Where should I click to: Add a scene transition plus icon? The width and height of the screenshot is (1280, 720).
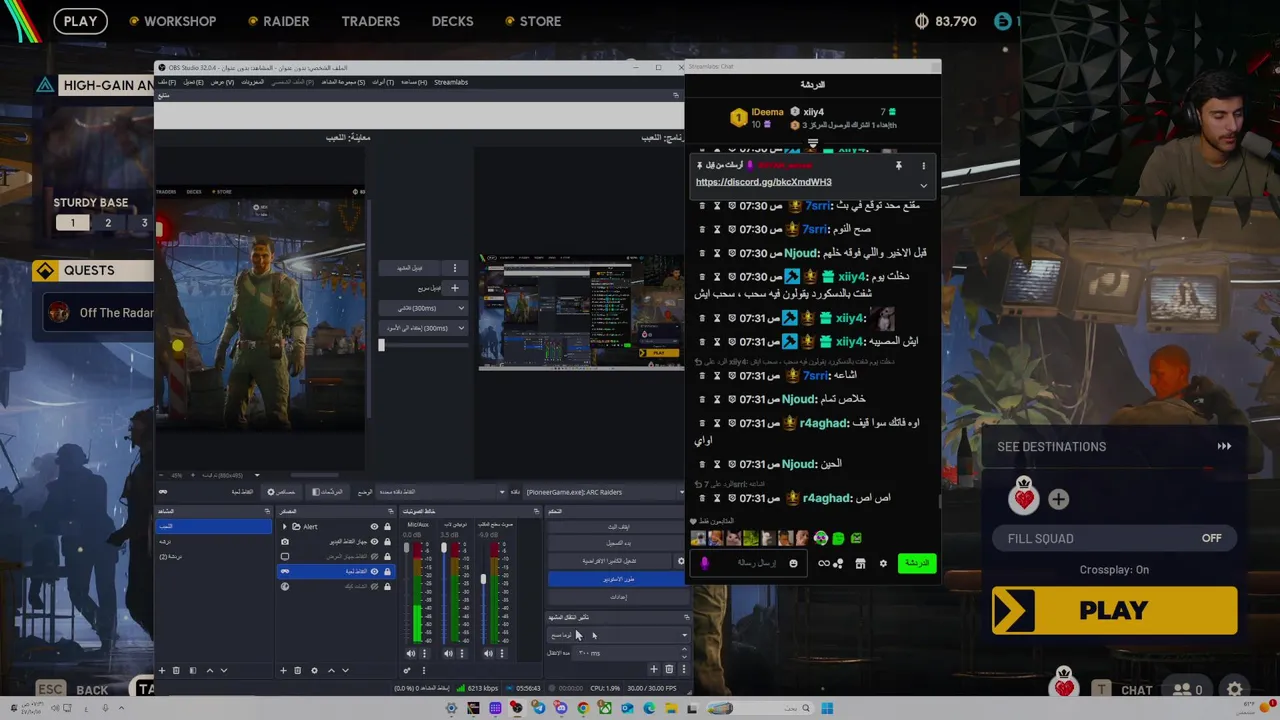[654, 669]
